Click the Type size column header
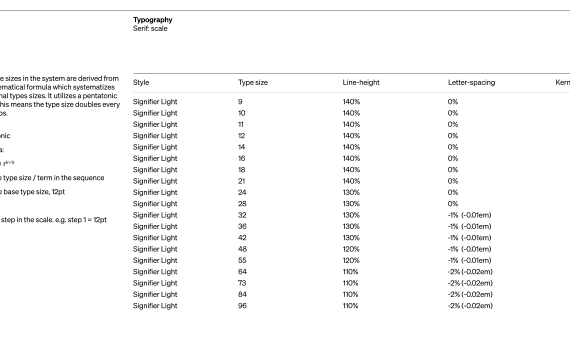 pos(253,83)
